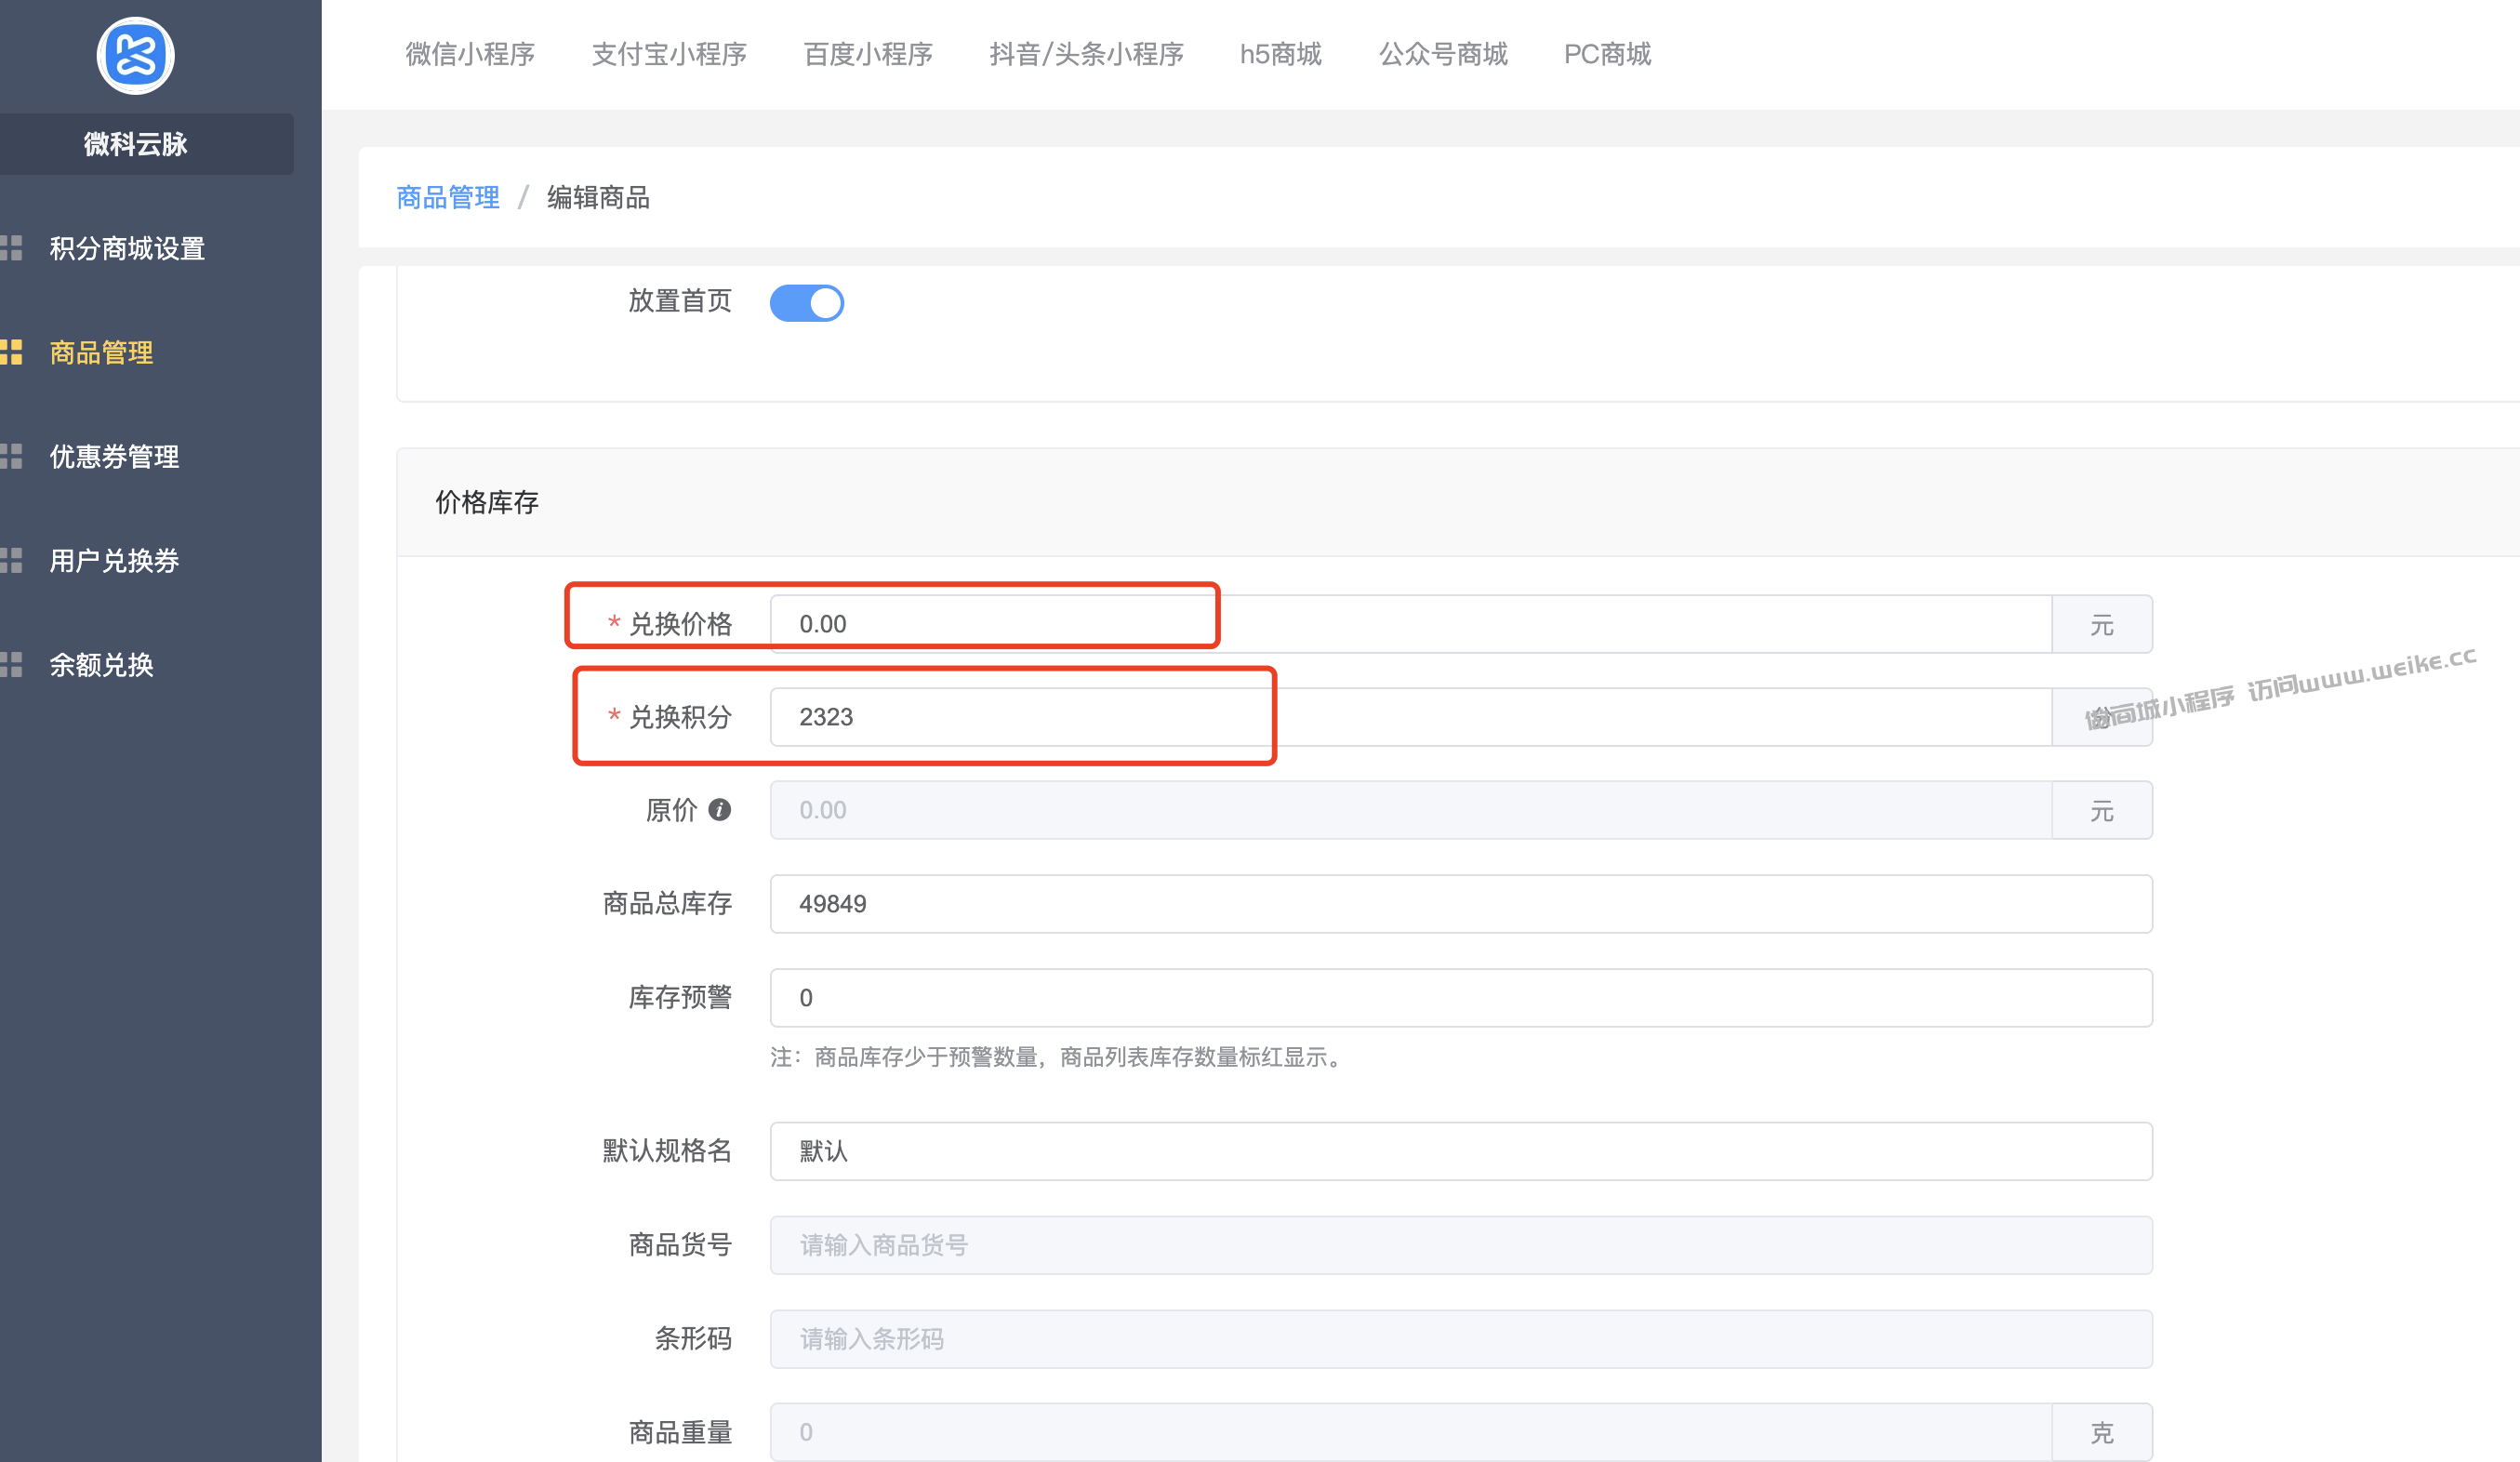Switch to h5商城 tab
Image resolution: width=2520 pixels, height=1462 pixels.
pos(1281,54)
